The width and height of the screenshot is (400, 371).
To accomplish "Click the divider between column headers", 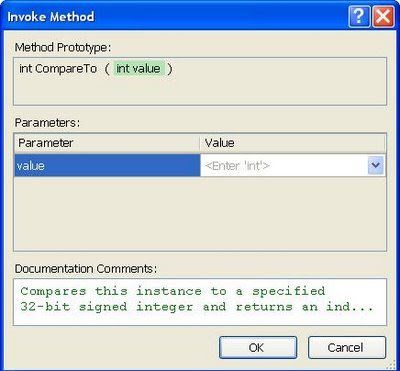I will [200, 143].
